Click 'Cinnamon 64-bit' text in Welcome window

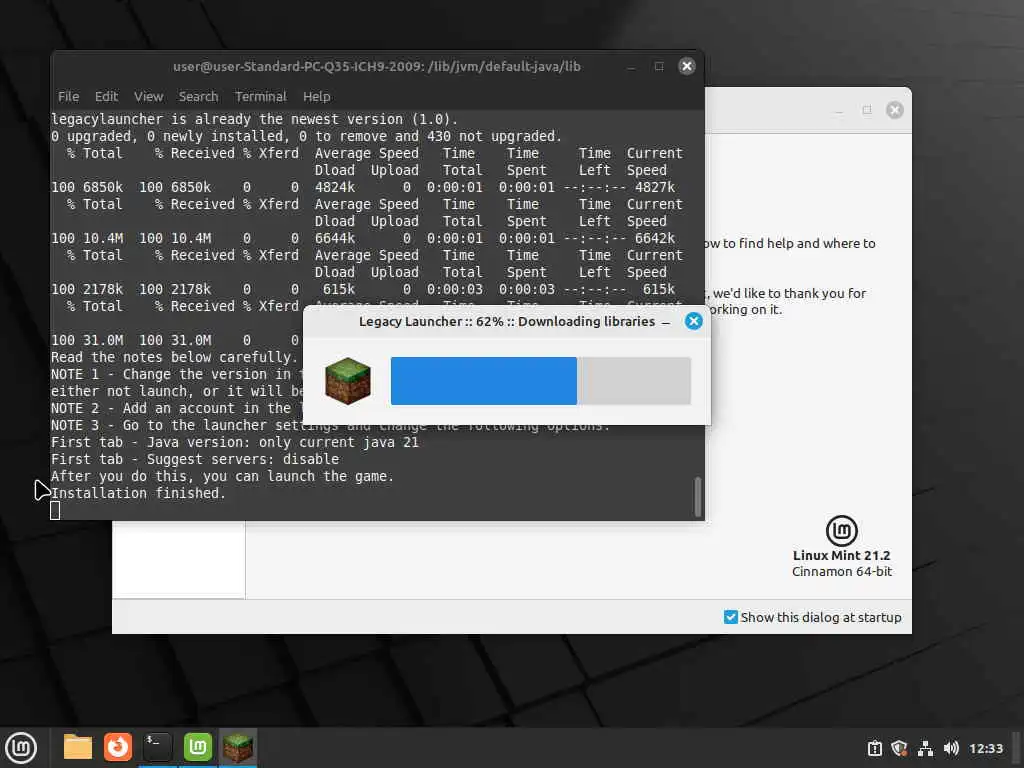[842, 571]
